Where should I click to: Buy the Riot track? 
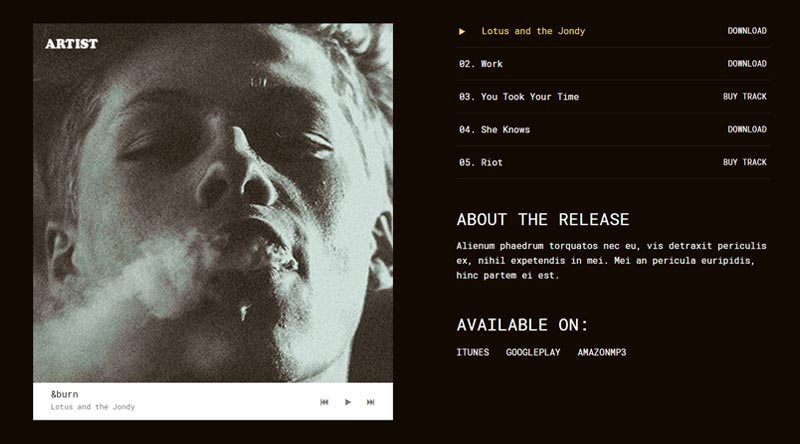pyautogui.click(x=745, y=162)
